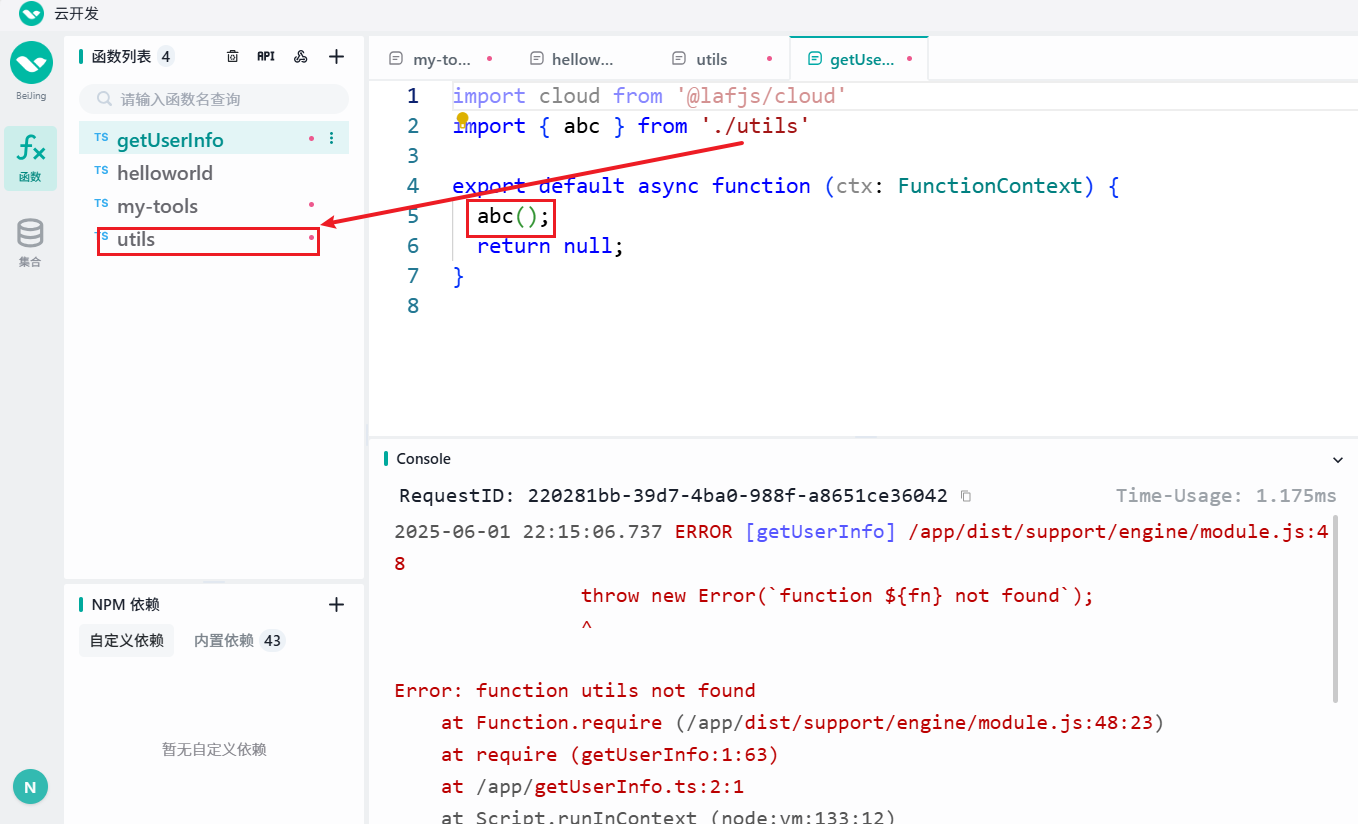Viewport: 1358px width, 824px height.
Task: Add an NPM dependency with plus icon
Action: [x=336, y=604]
